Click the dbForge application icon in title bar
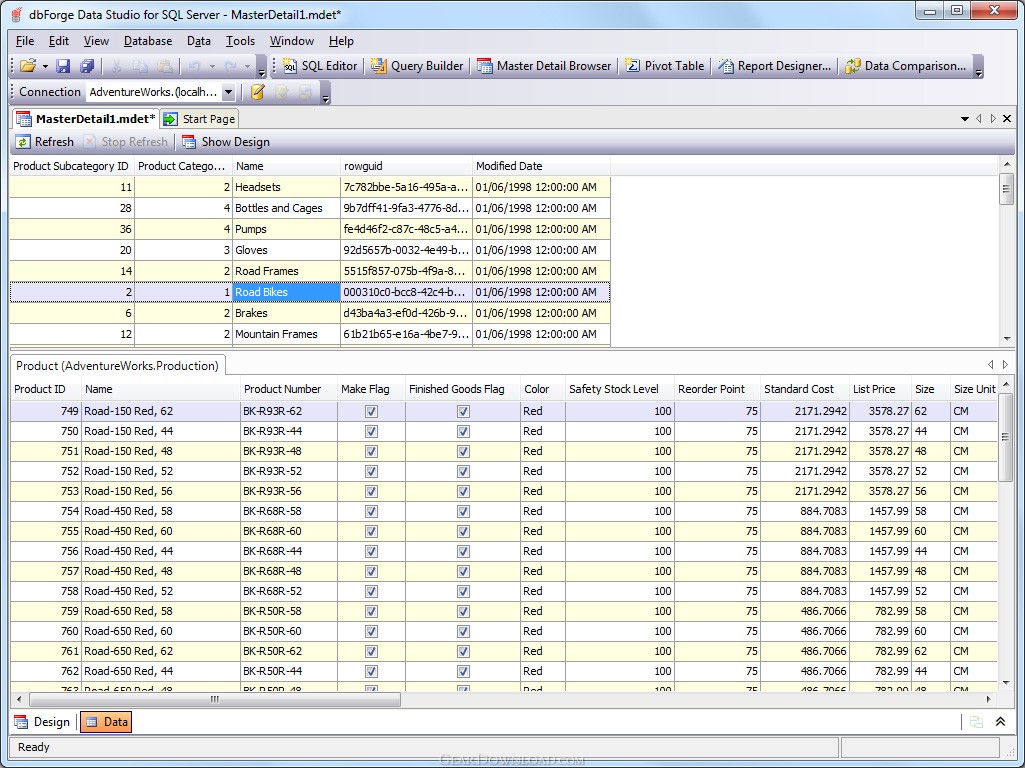1025x768 pixels. [x=16, y=14]
